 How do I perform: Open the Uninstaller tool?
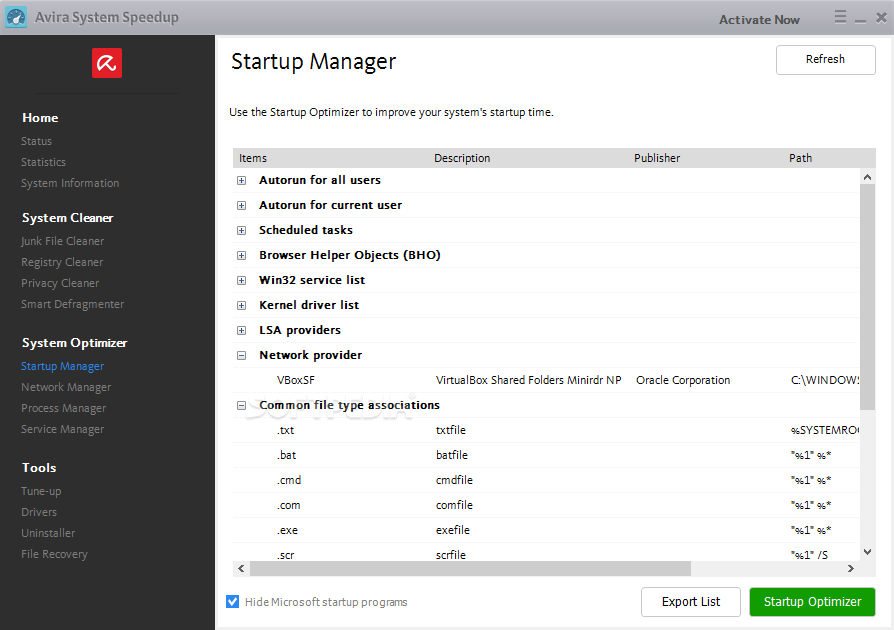(x=48, y=533)
